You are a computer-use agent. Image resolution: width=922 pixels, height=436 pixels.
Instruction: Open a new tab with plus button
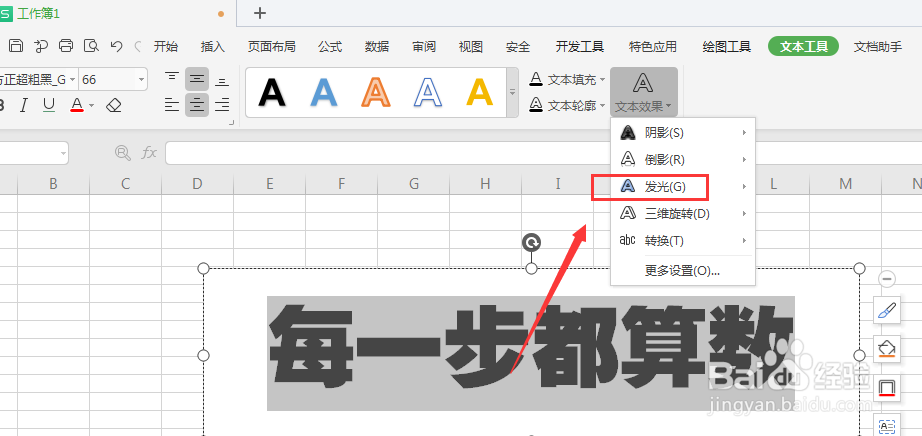(x=259, y=13)
